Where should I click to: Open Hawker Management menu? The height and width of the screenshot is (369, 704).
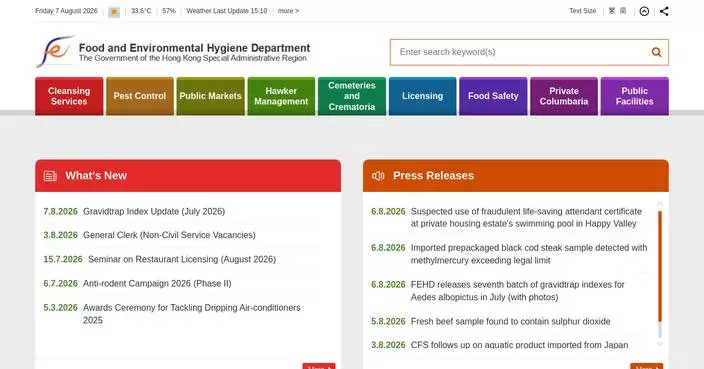[x=281, y=96]
